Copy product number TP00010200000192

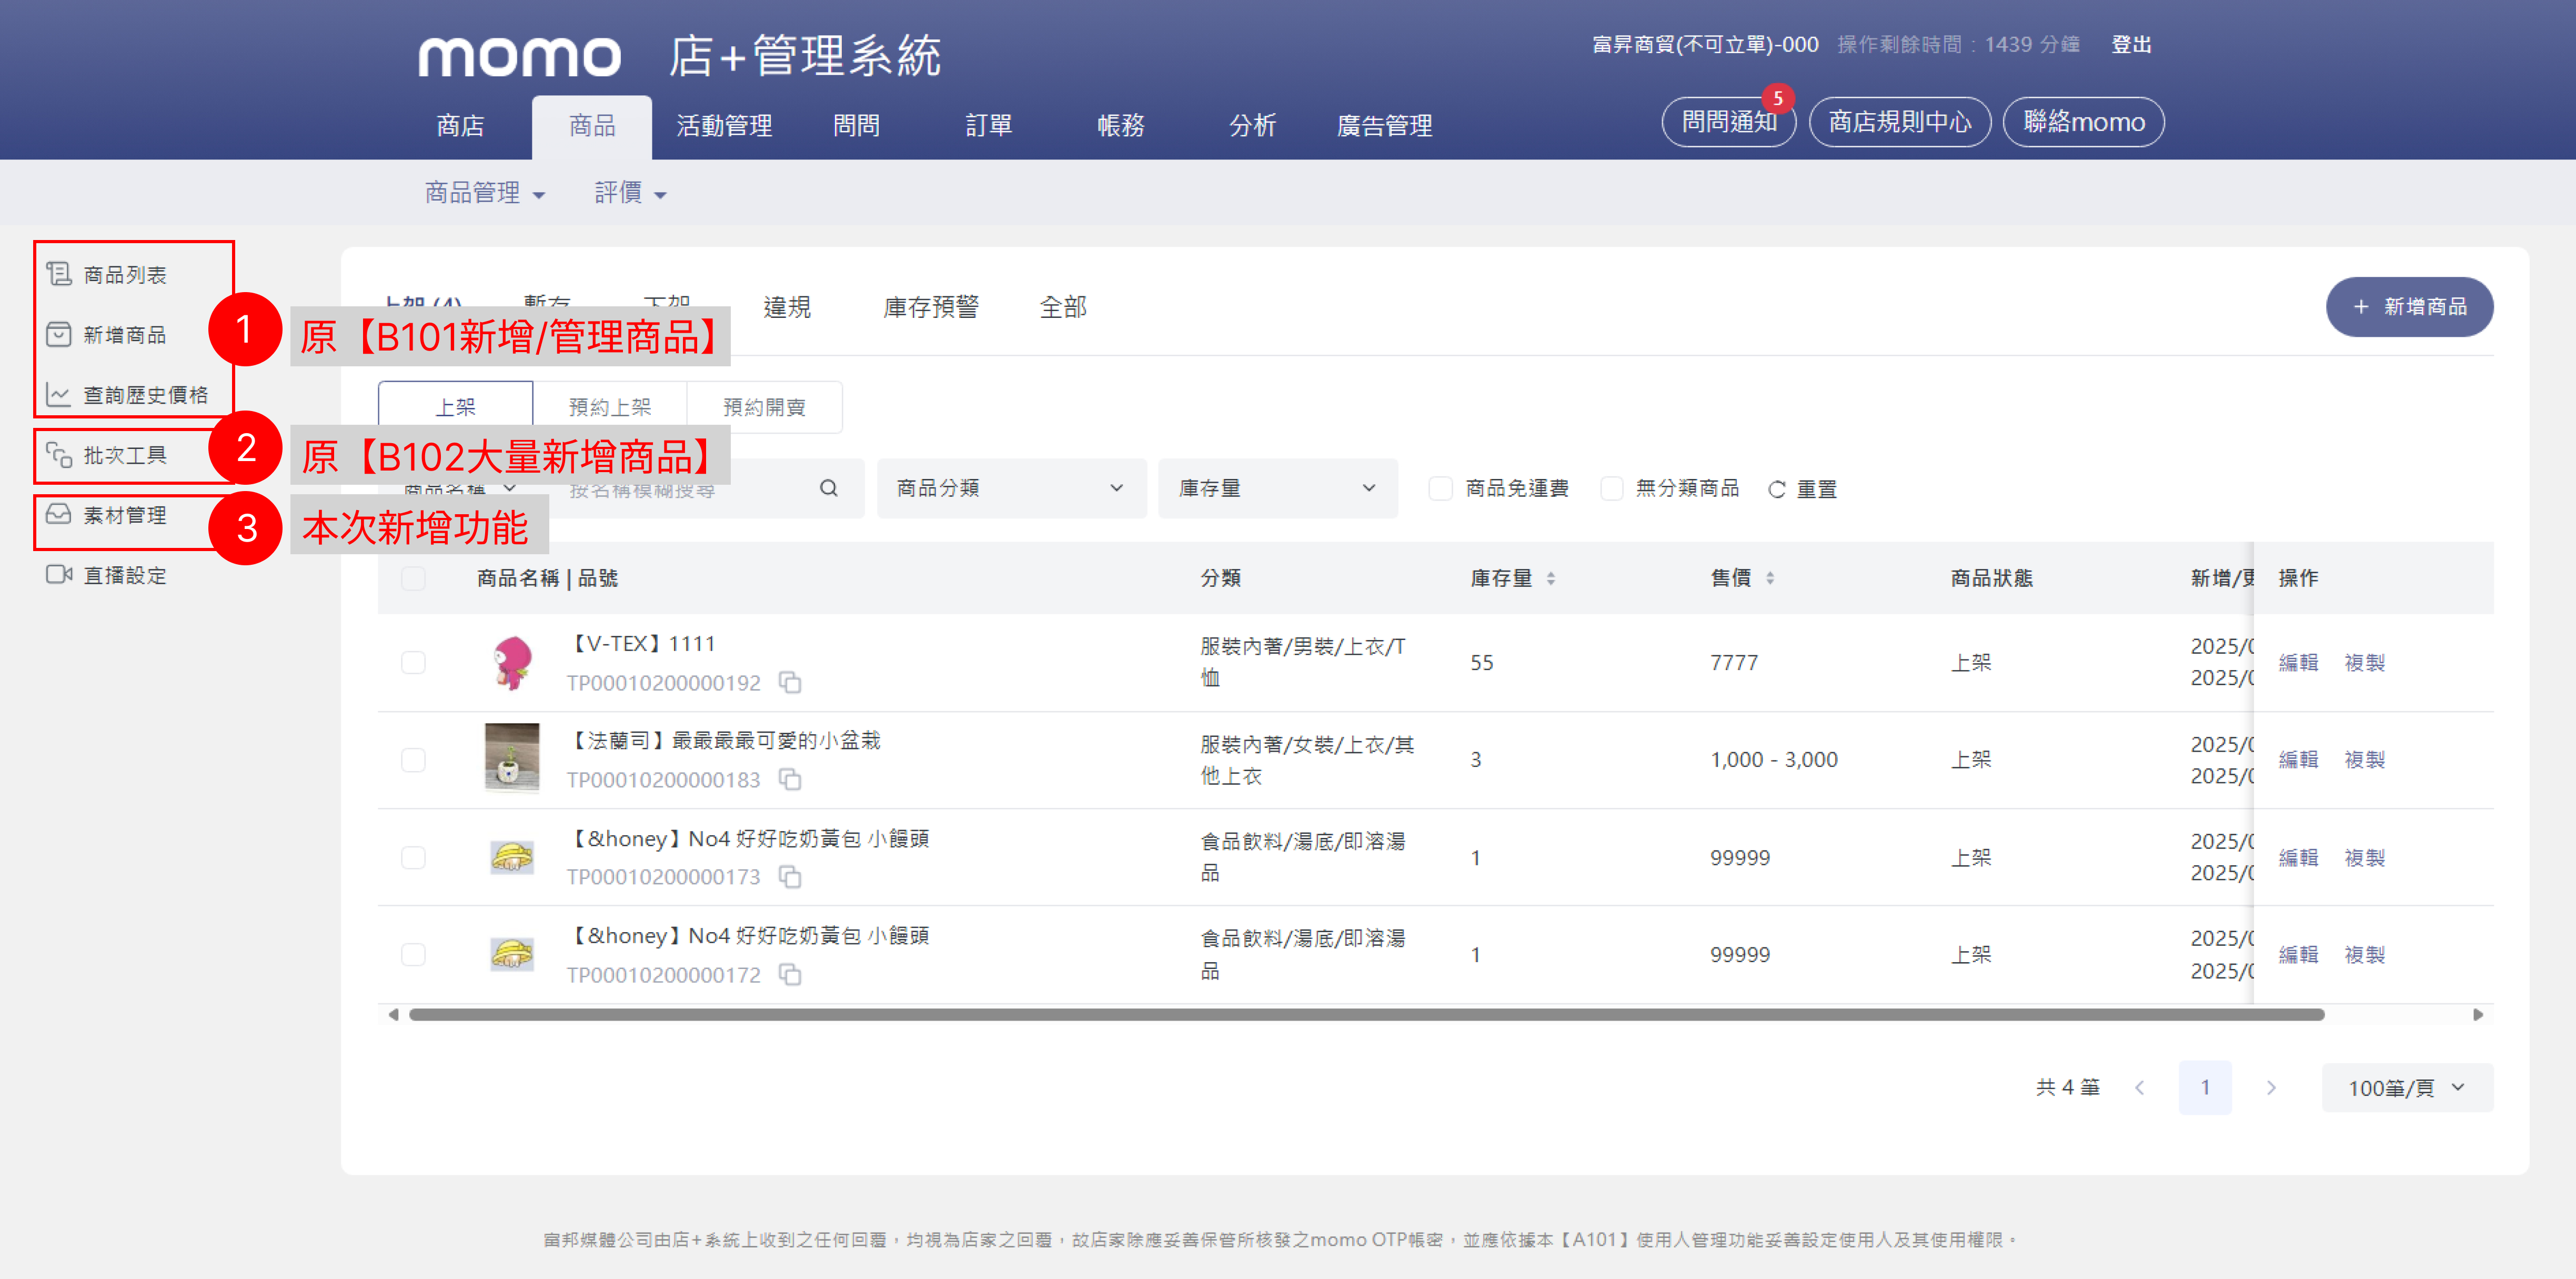click(790, 683)
